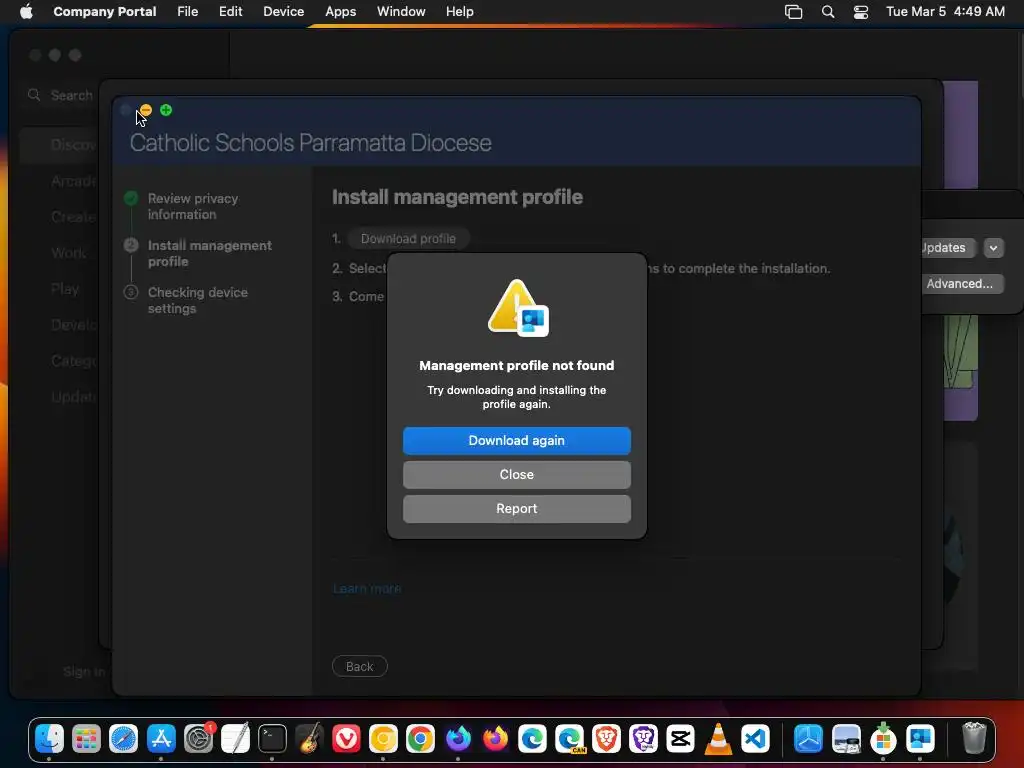1024x768 pixels.
Task: Open the Apple menu
Action: (x=26, y=11)
